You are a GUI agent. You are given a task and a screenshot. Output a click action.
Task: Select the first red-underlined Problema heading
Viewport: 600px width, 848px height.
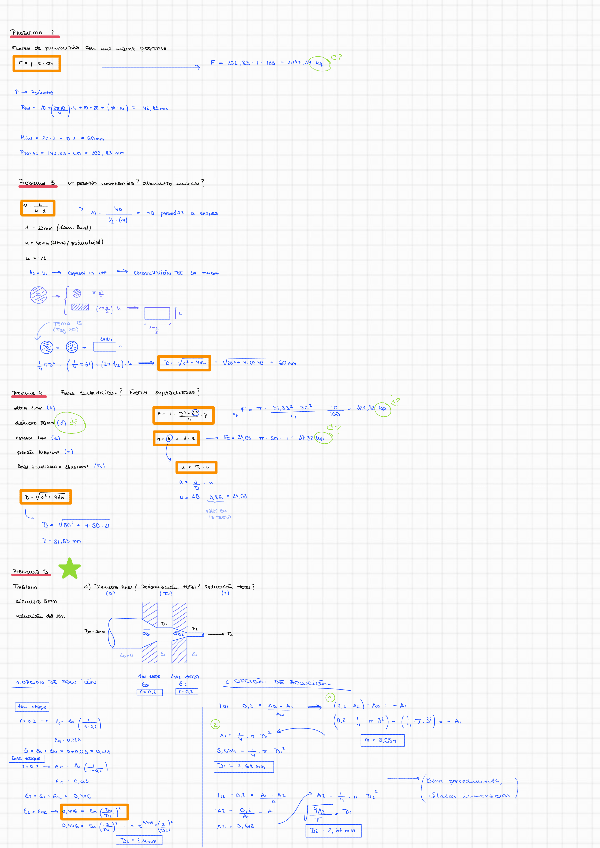pos(34,34)
